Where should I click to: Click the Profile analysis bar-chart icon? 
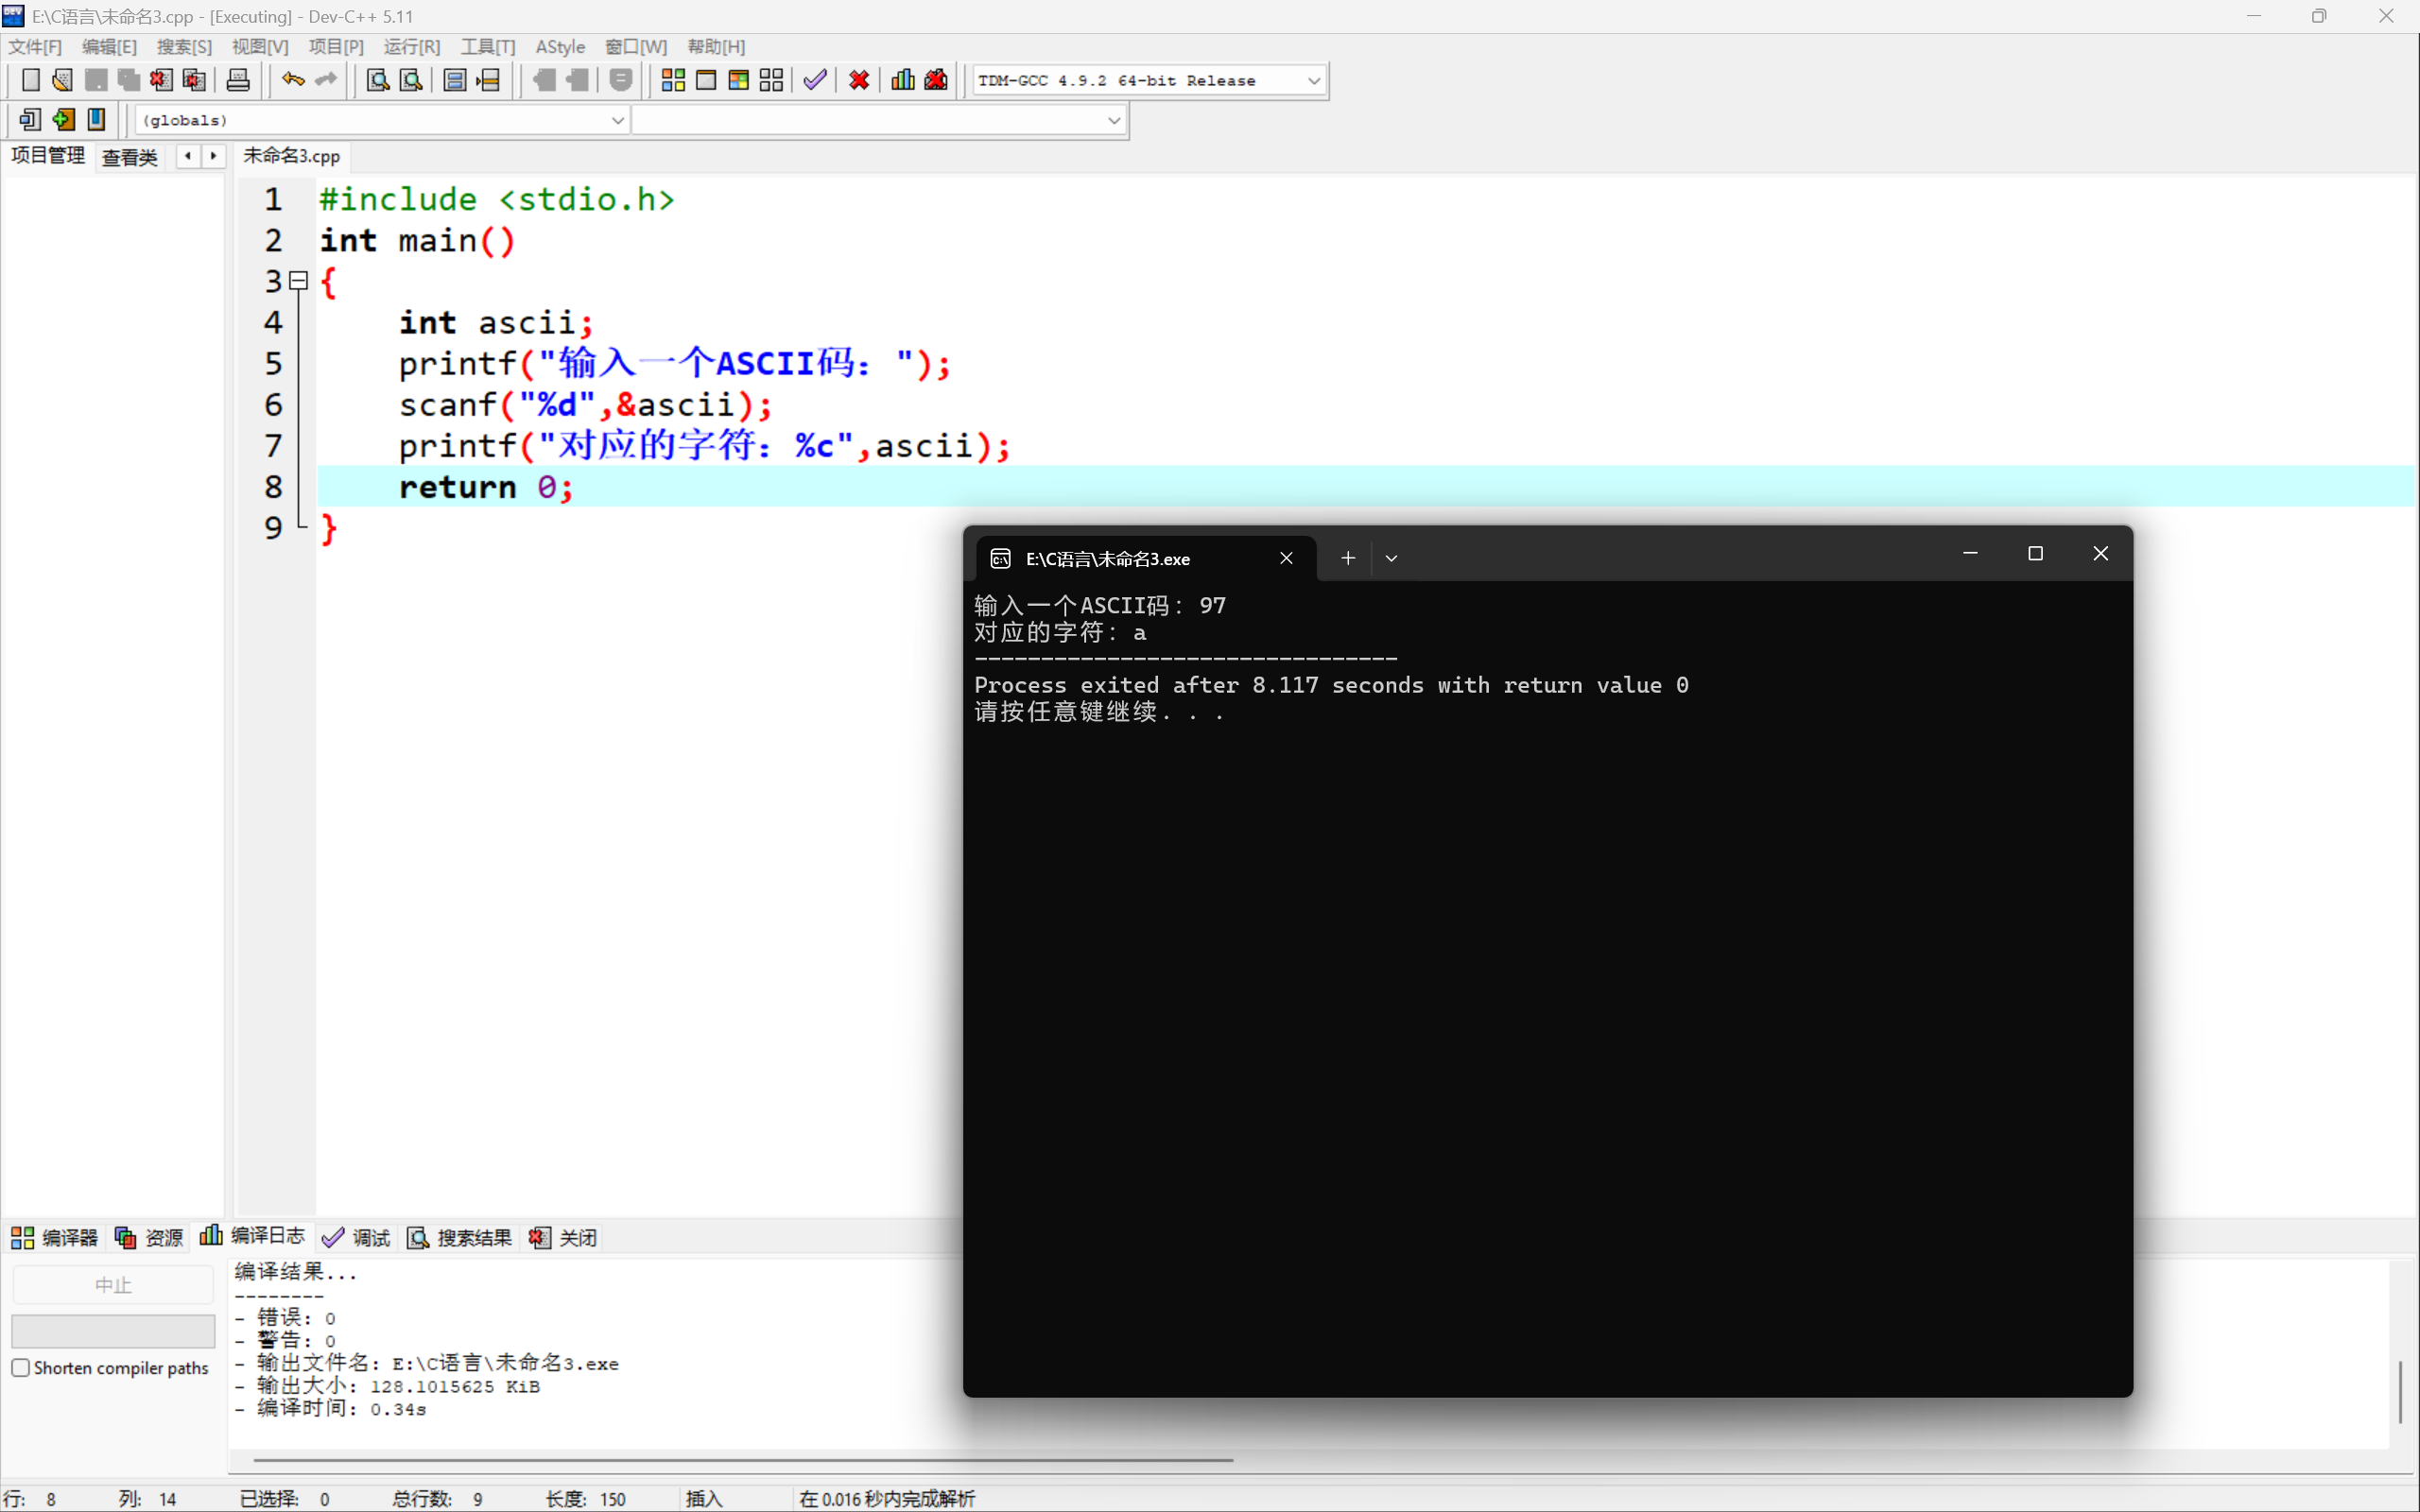[902, 80]
